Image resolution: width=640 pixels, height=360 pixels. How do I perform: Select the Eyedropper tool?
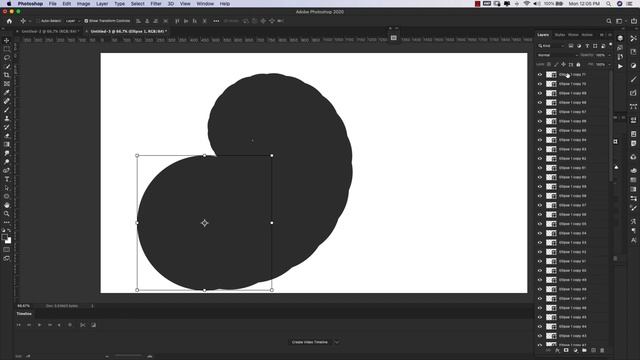(7, 92)
